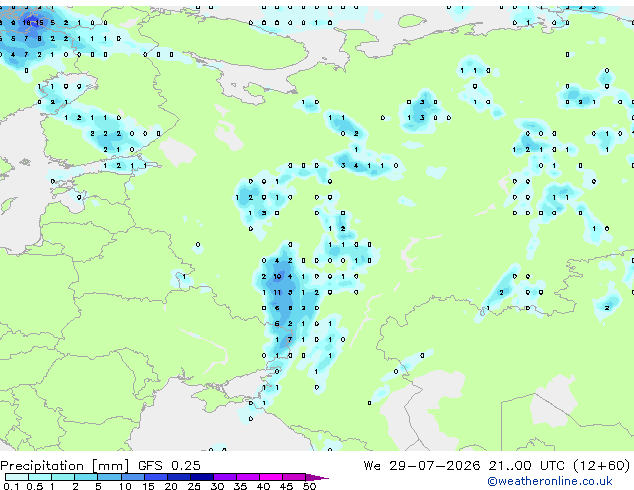Click the '[mm]' unit label

coord(110,466)
